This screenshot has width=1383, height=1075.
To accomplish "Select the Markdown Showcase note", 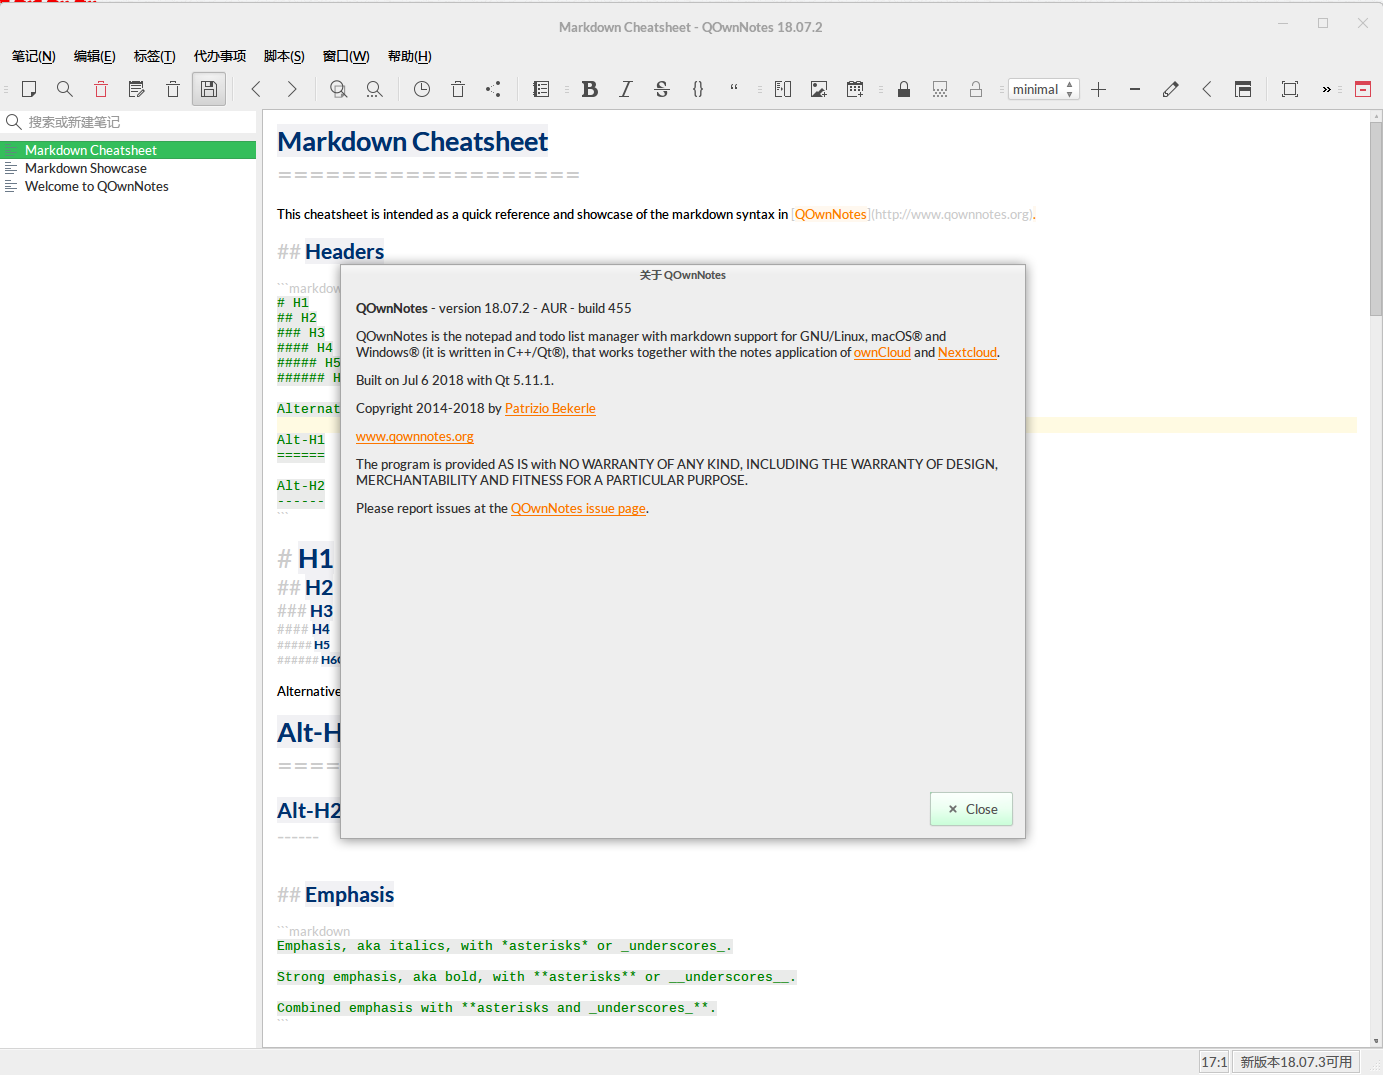I will pyautogui.click(x=128, y=168).
